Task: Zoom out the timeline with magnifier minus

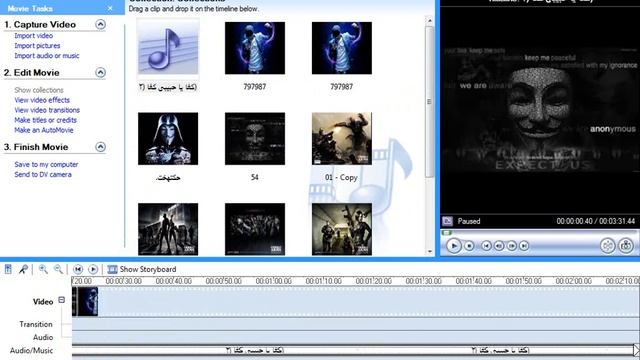Action: coord(58,269)
